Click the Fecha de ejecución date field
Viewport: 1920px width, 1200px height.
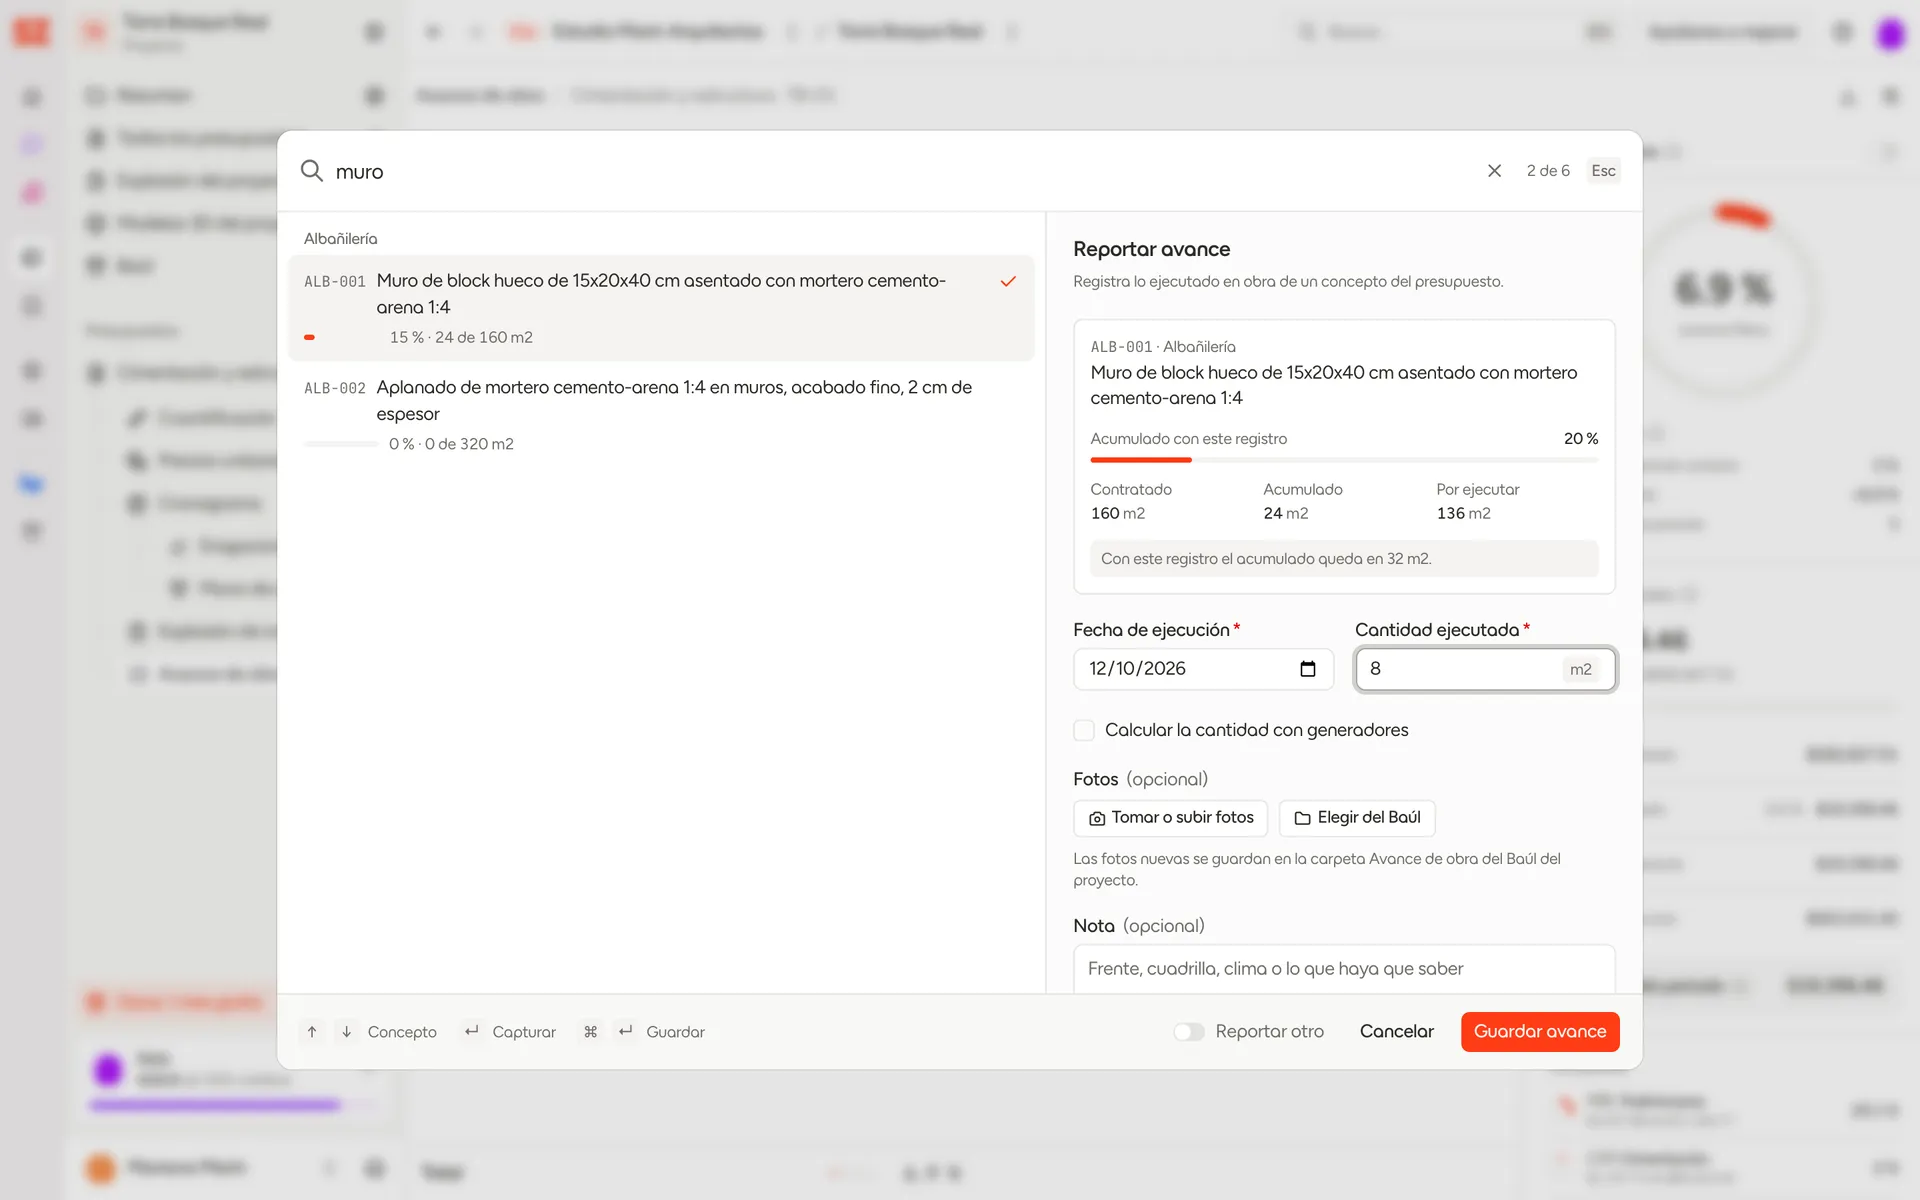click(1203, 669)
